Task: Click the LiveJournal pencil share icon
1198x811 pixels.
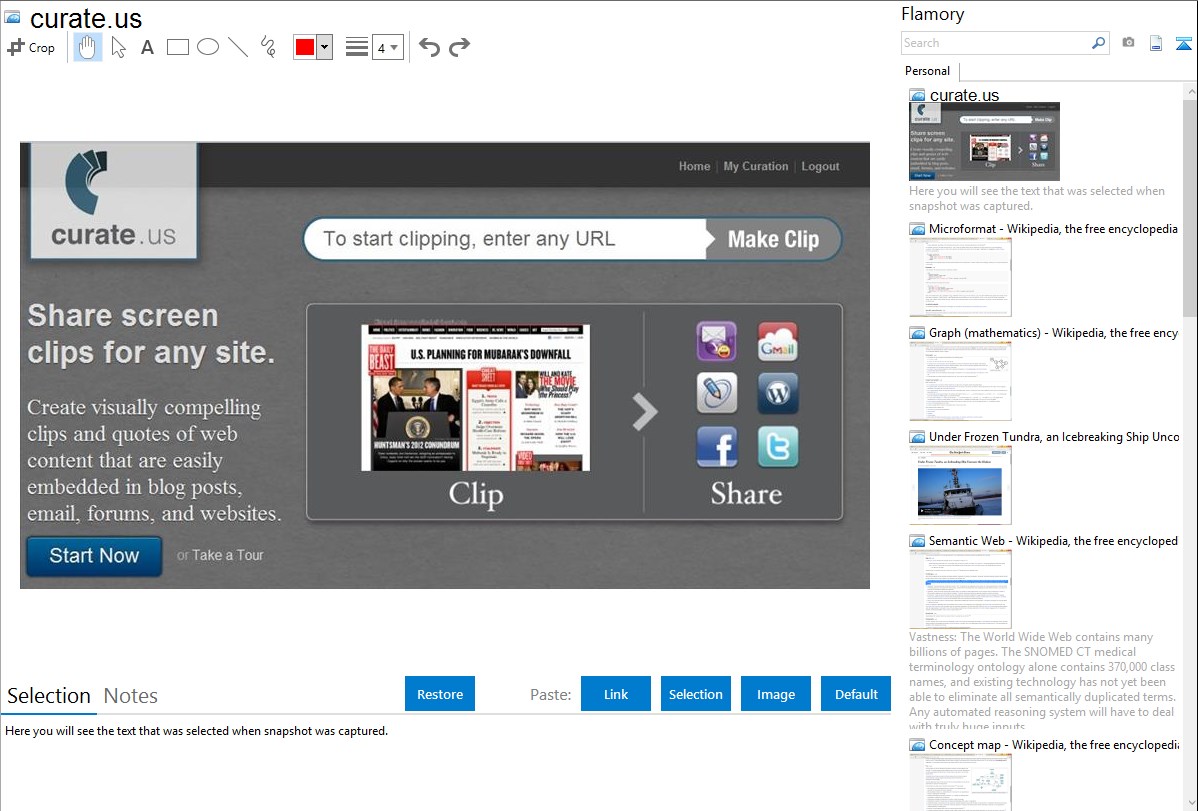Action: [717, 393]
